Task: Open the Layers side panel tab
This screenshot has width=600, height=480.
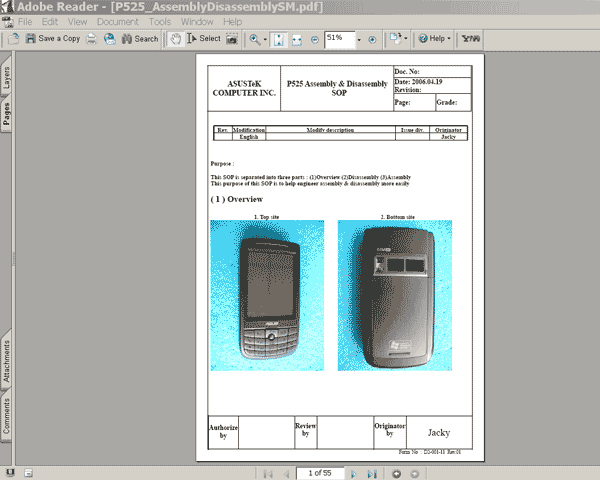Action: click(6, 77)
